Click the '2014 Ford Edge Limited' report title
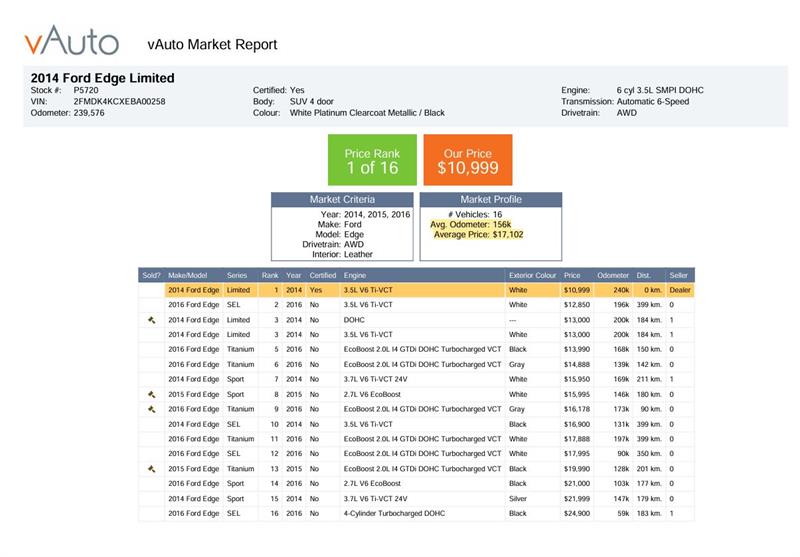This screenshot has width=800, height=557. point(103,78)
